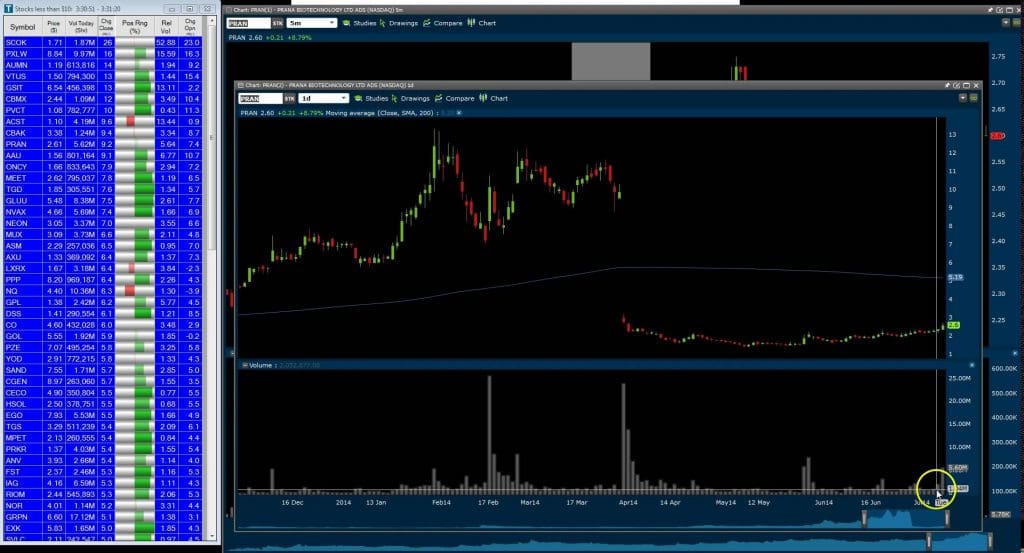Open the 5m chart's dropdown arrow menu
Image resolution: width=1024 pixels, height=553 pixels.
[x=1005, y=22]
